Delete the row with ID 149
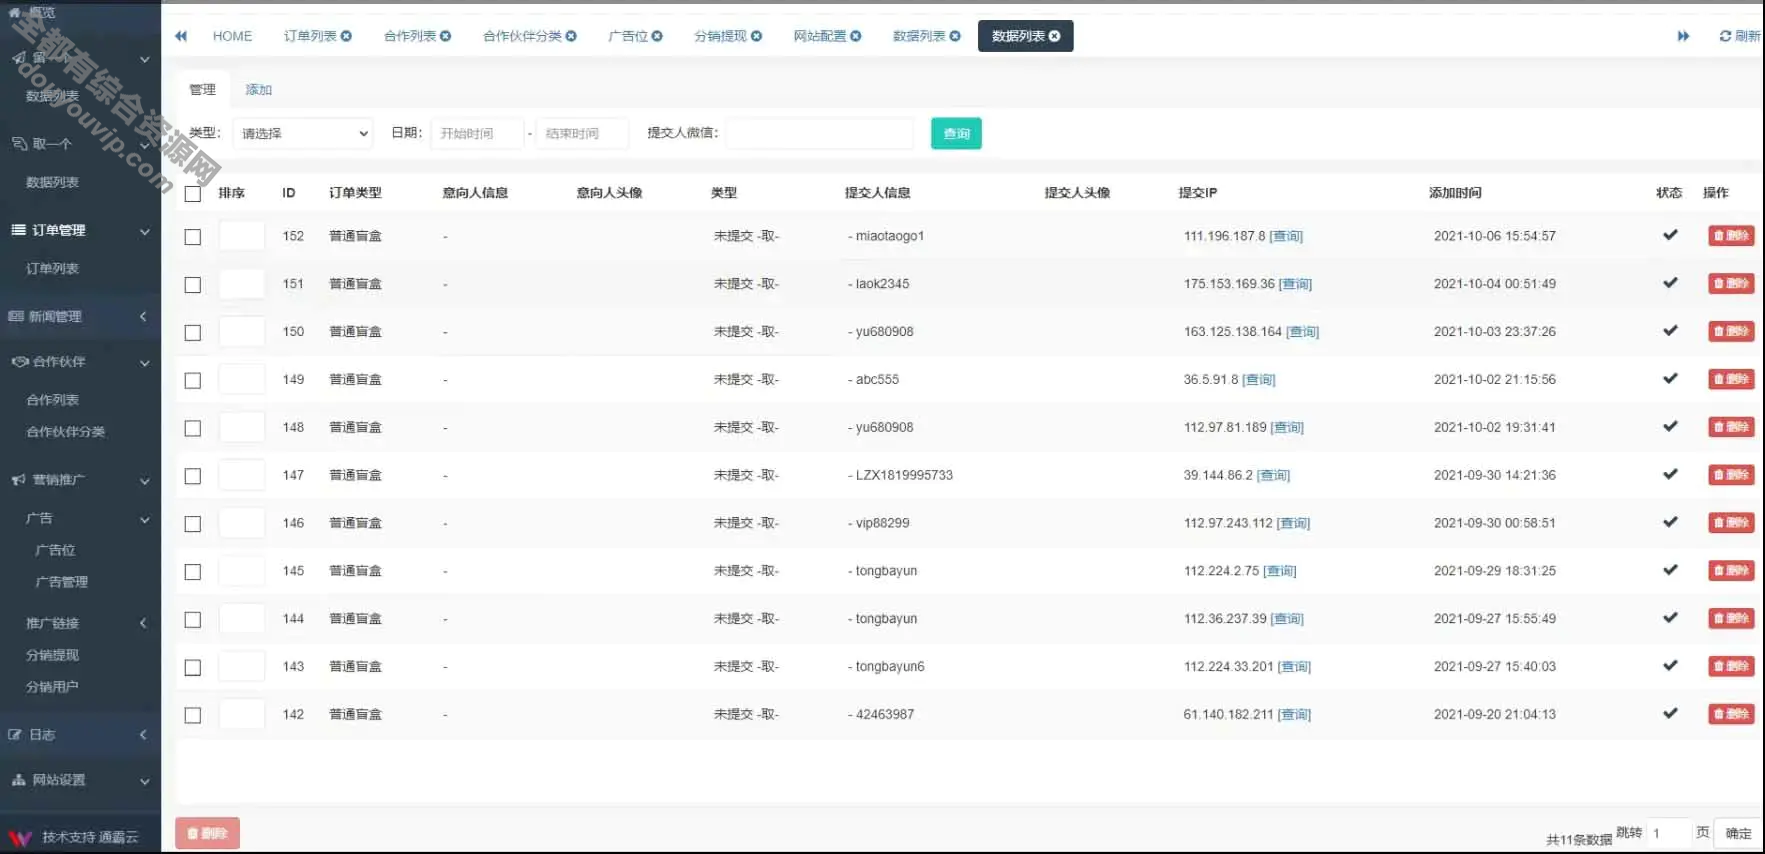 click(1731, 379)
